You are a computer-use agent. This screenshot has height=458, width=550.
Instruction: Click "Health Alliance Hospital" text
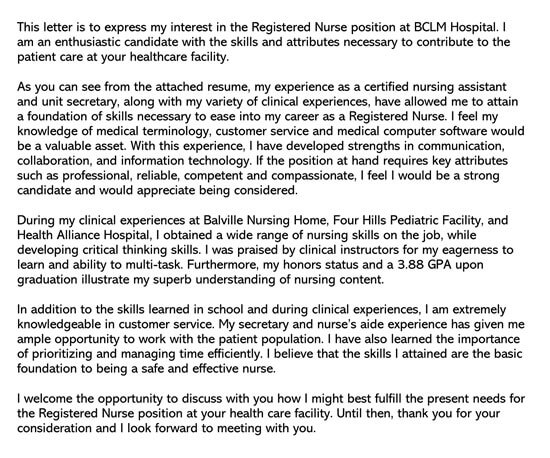[x=83, y=235]
